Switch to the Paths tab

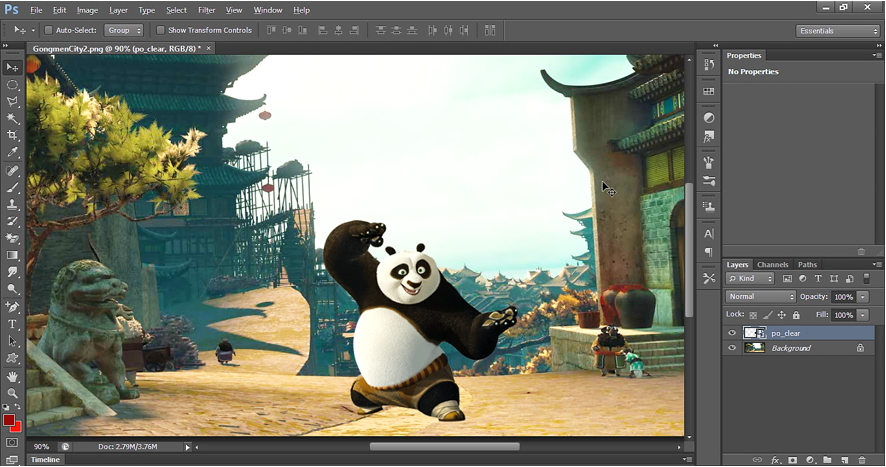point(807,265)
